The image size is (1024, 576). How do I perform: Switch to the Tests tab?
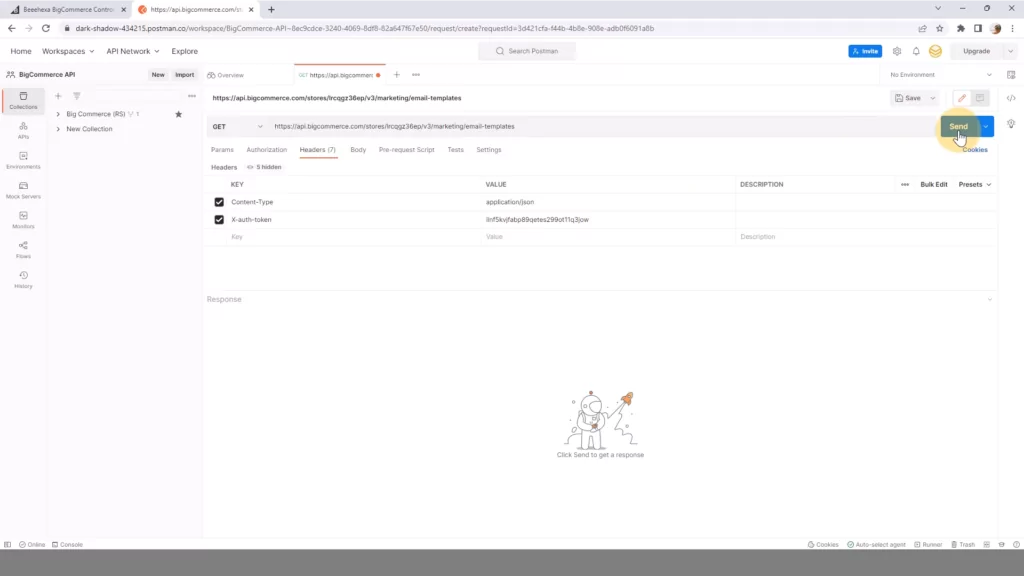(455, 150)
